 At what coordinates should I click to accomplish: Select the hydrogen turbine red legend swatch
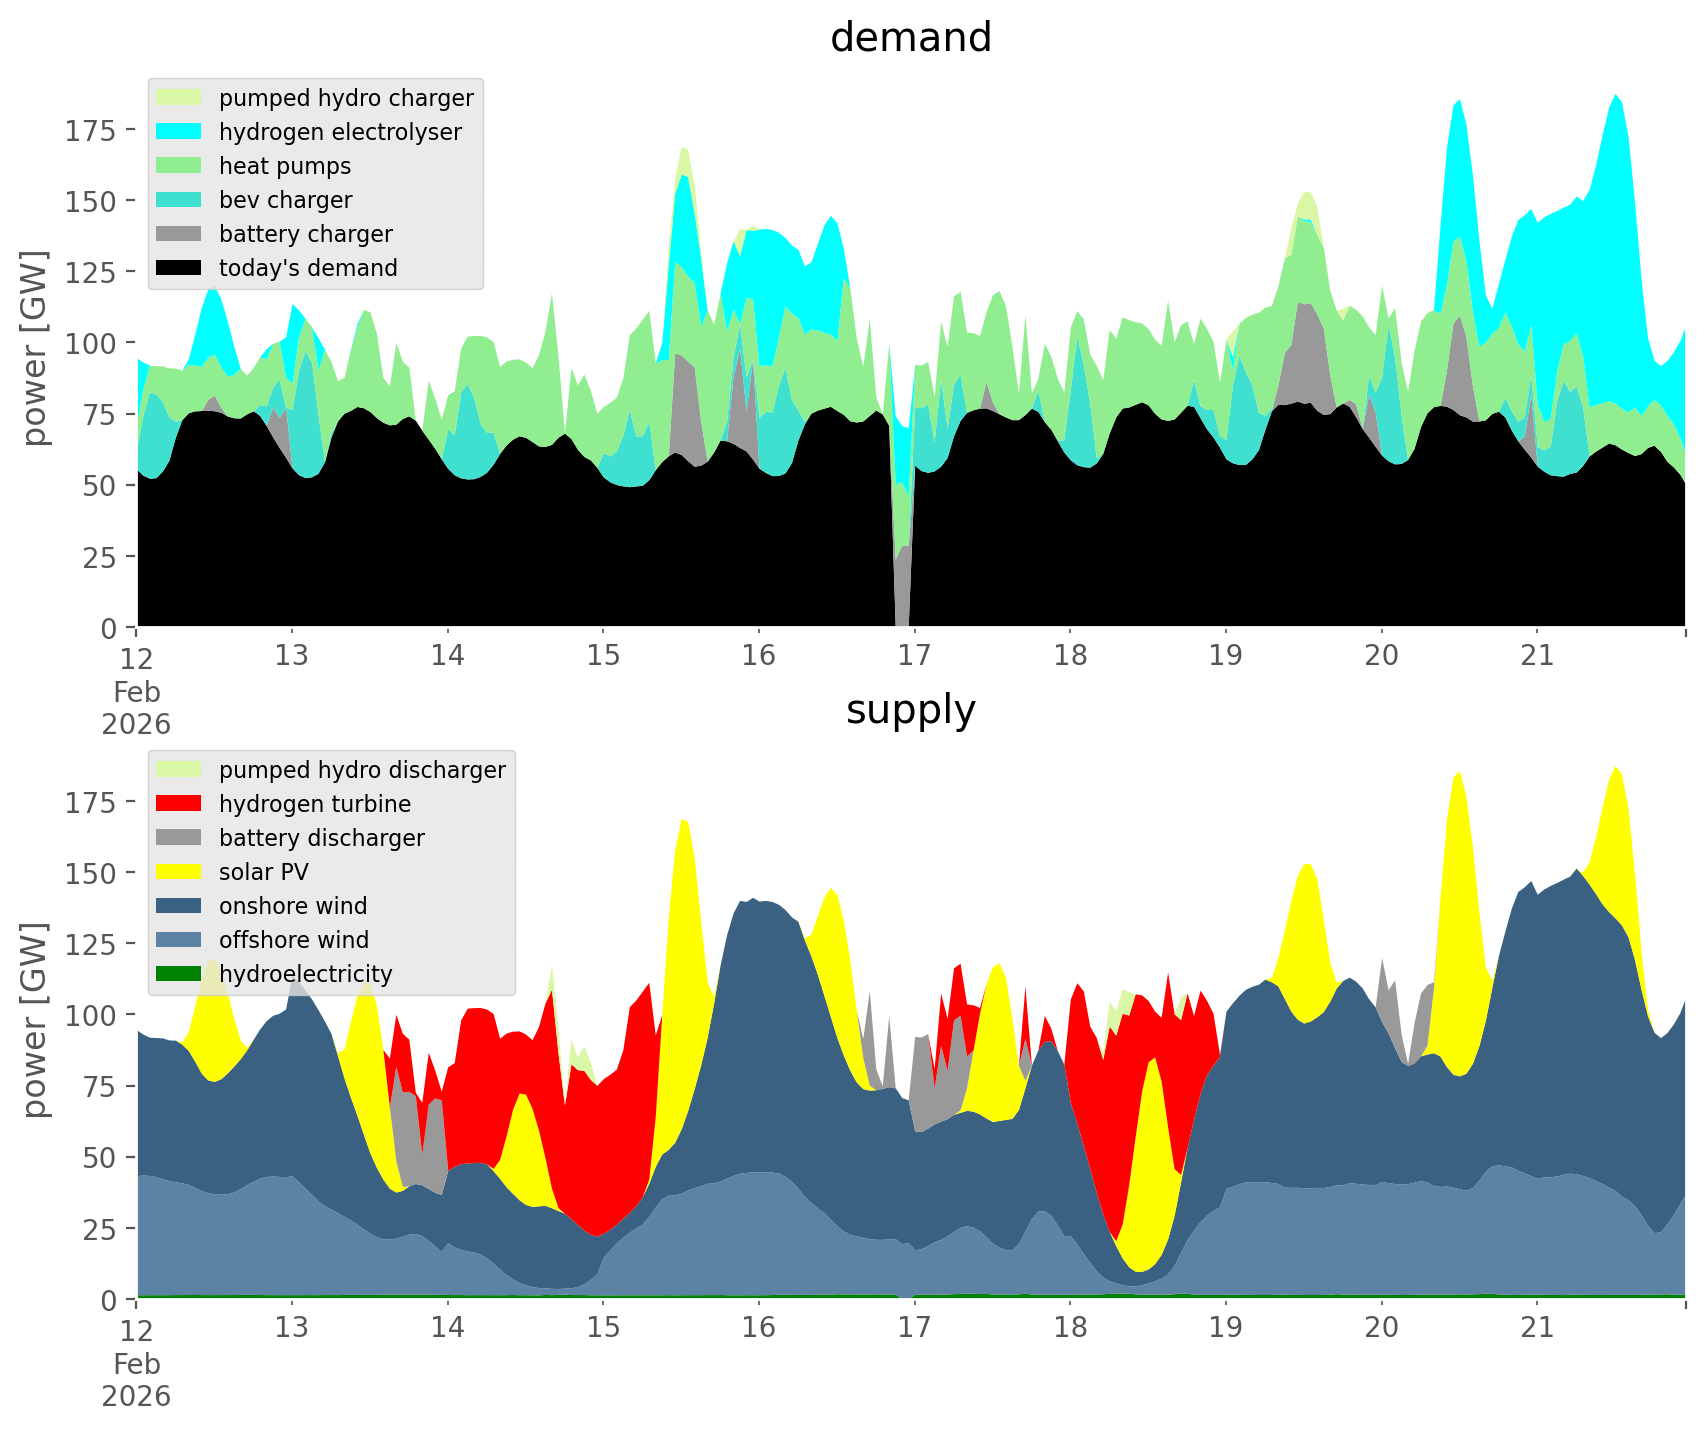pyautogui.click(x=179, y=804)
